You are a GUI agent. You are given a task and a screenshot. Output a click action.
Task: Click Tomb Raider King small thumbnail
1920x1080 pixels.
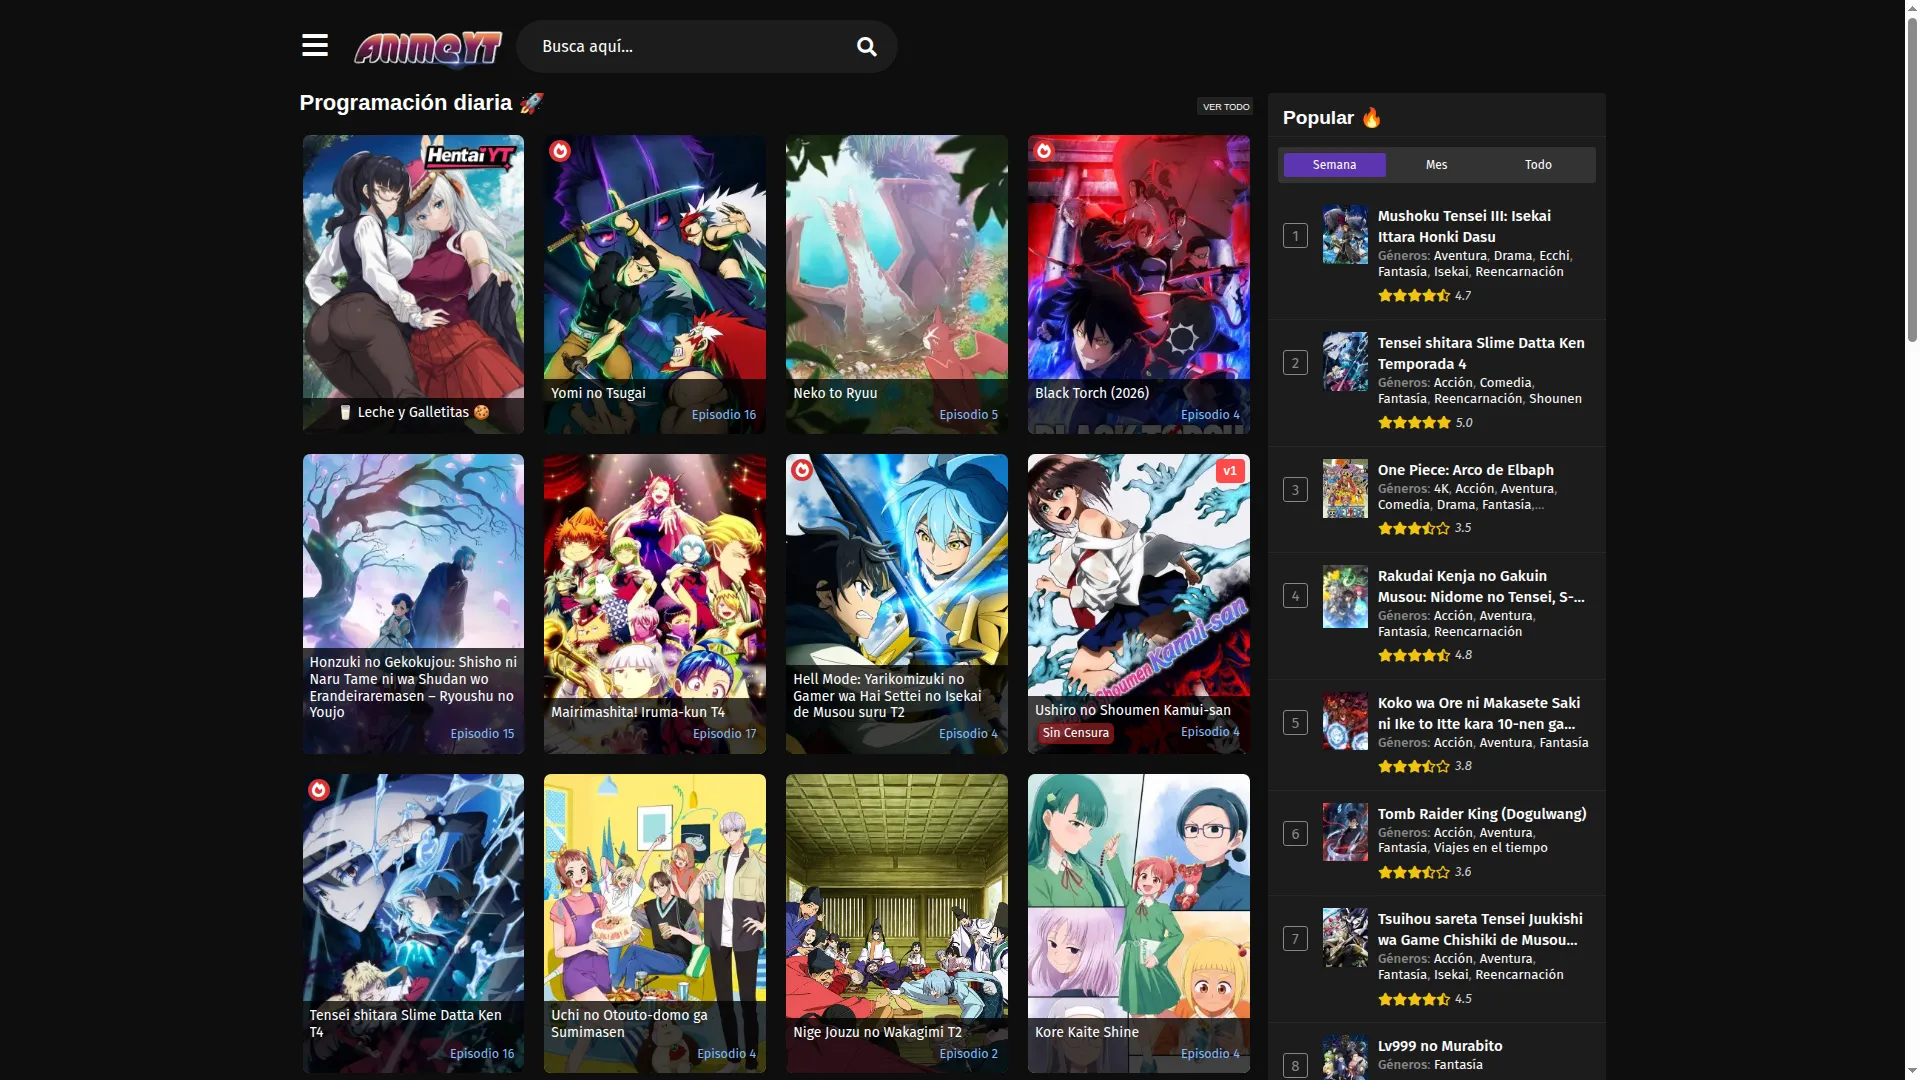[x=1345, y=832]
